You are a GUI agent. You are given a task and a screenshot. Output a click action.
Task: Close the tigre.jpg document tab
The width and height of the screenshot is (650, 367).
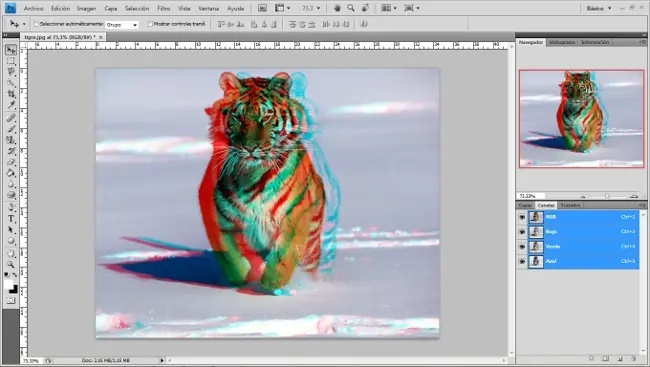click(x=101, y=37)
